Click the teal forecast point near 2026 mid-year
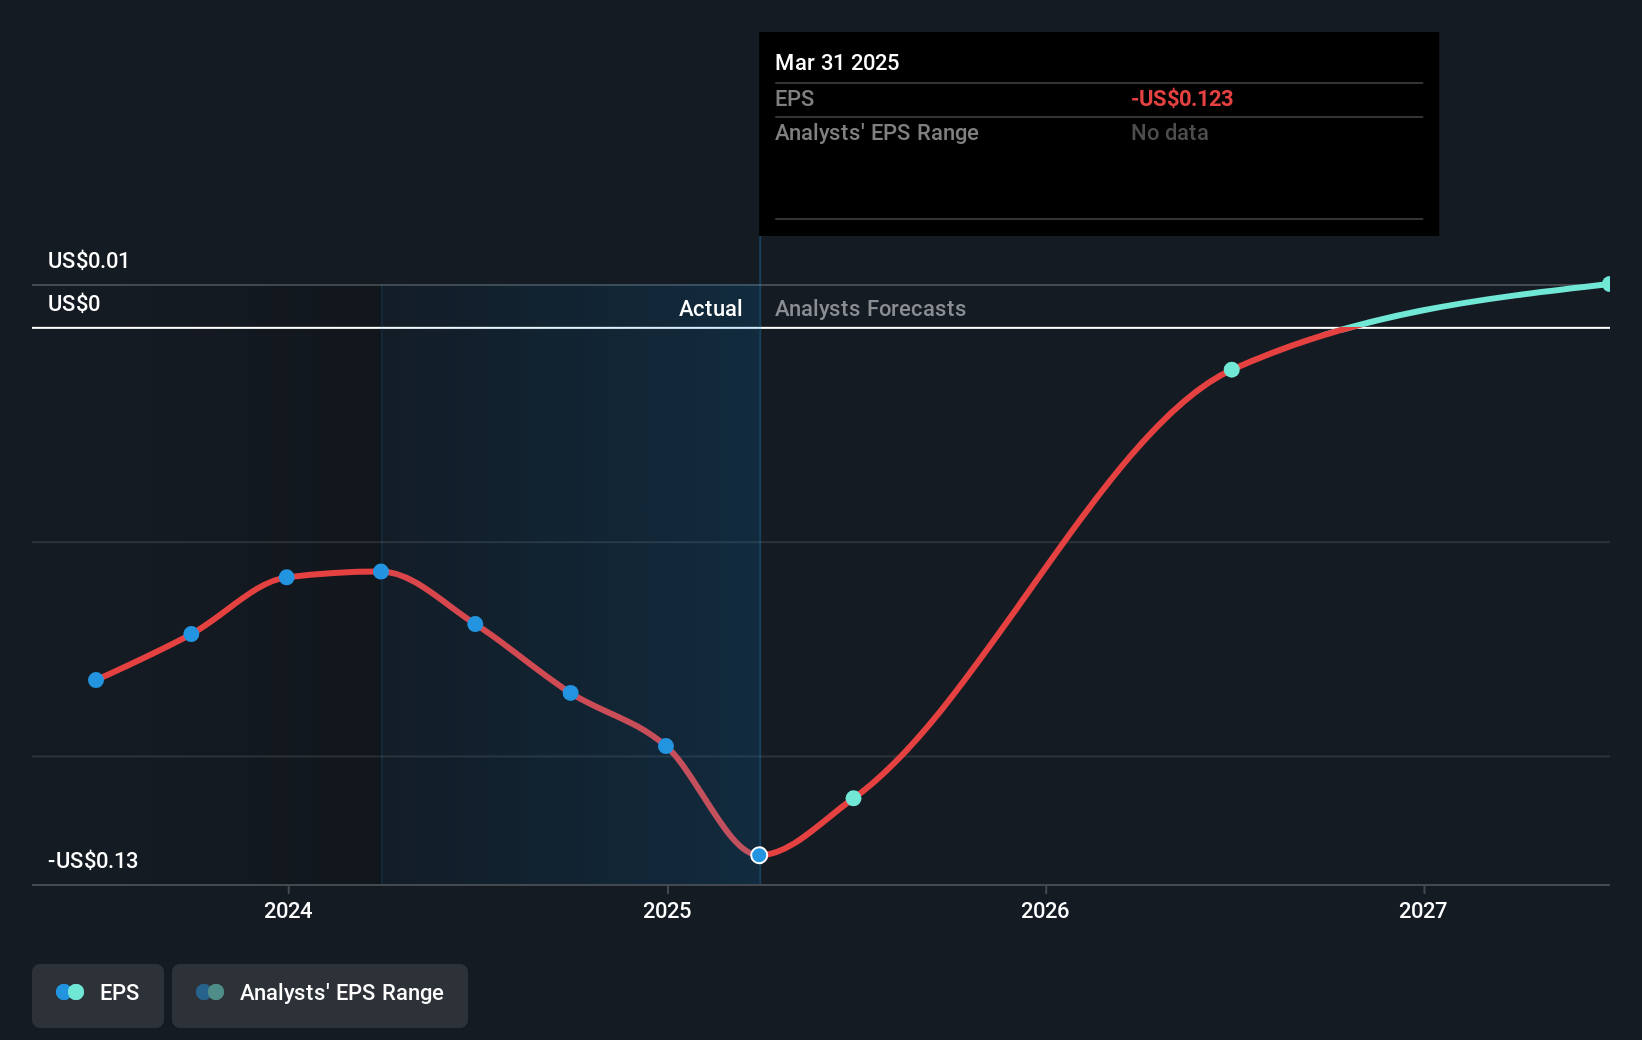This screenshot has width=1642, height=1040. 1231,370
